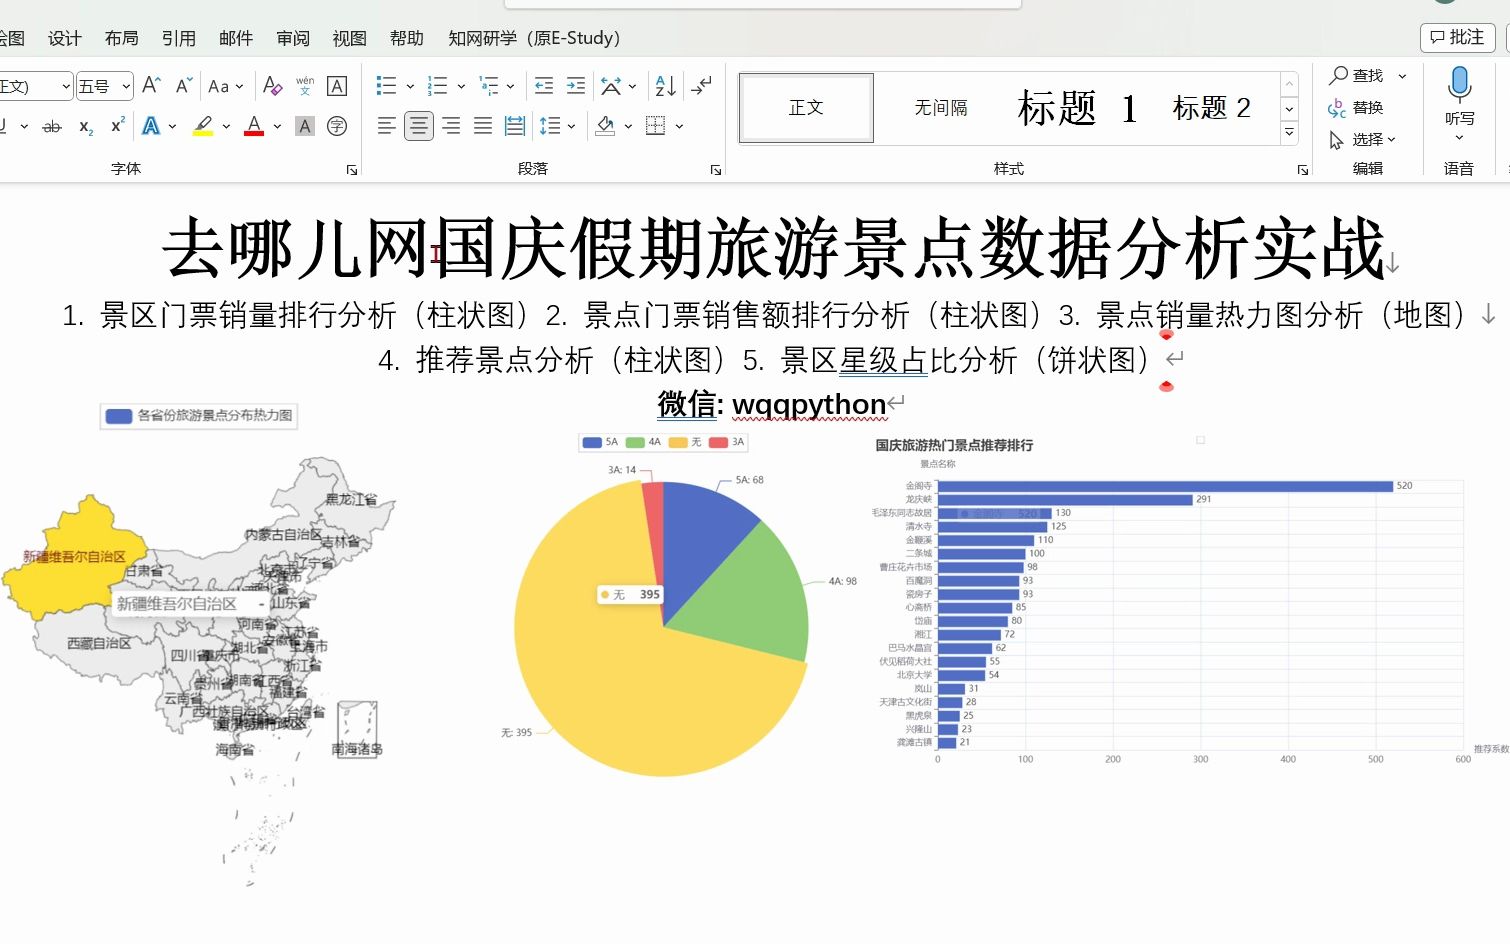The height and width of the screenshot is (944, 1510).
Task: Open the 知网研学 (原E-Study) tab
Action: point(534,38)
